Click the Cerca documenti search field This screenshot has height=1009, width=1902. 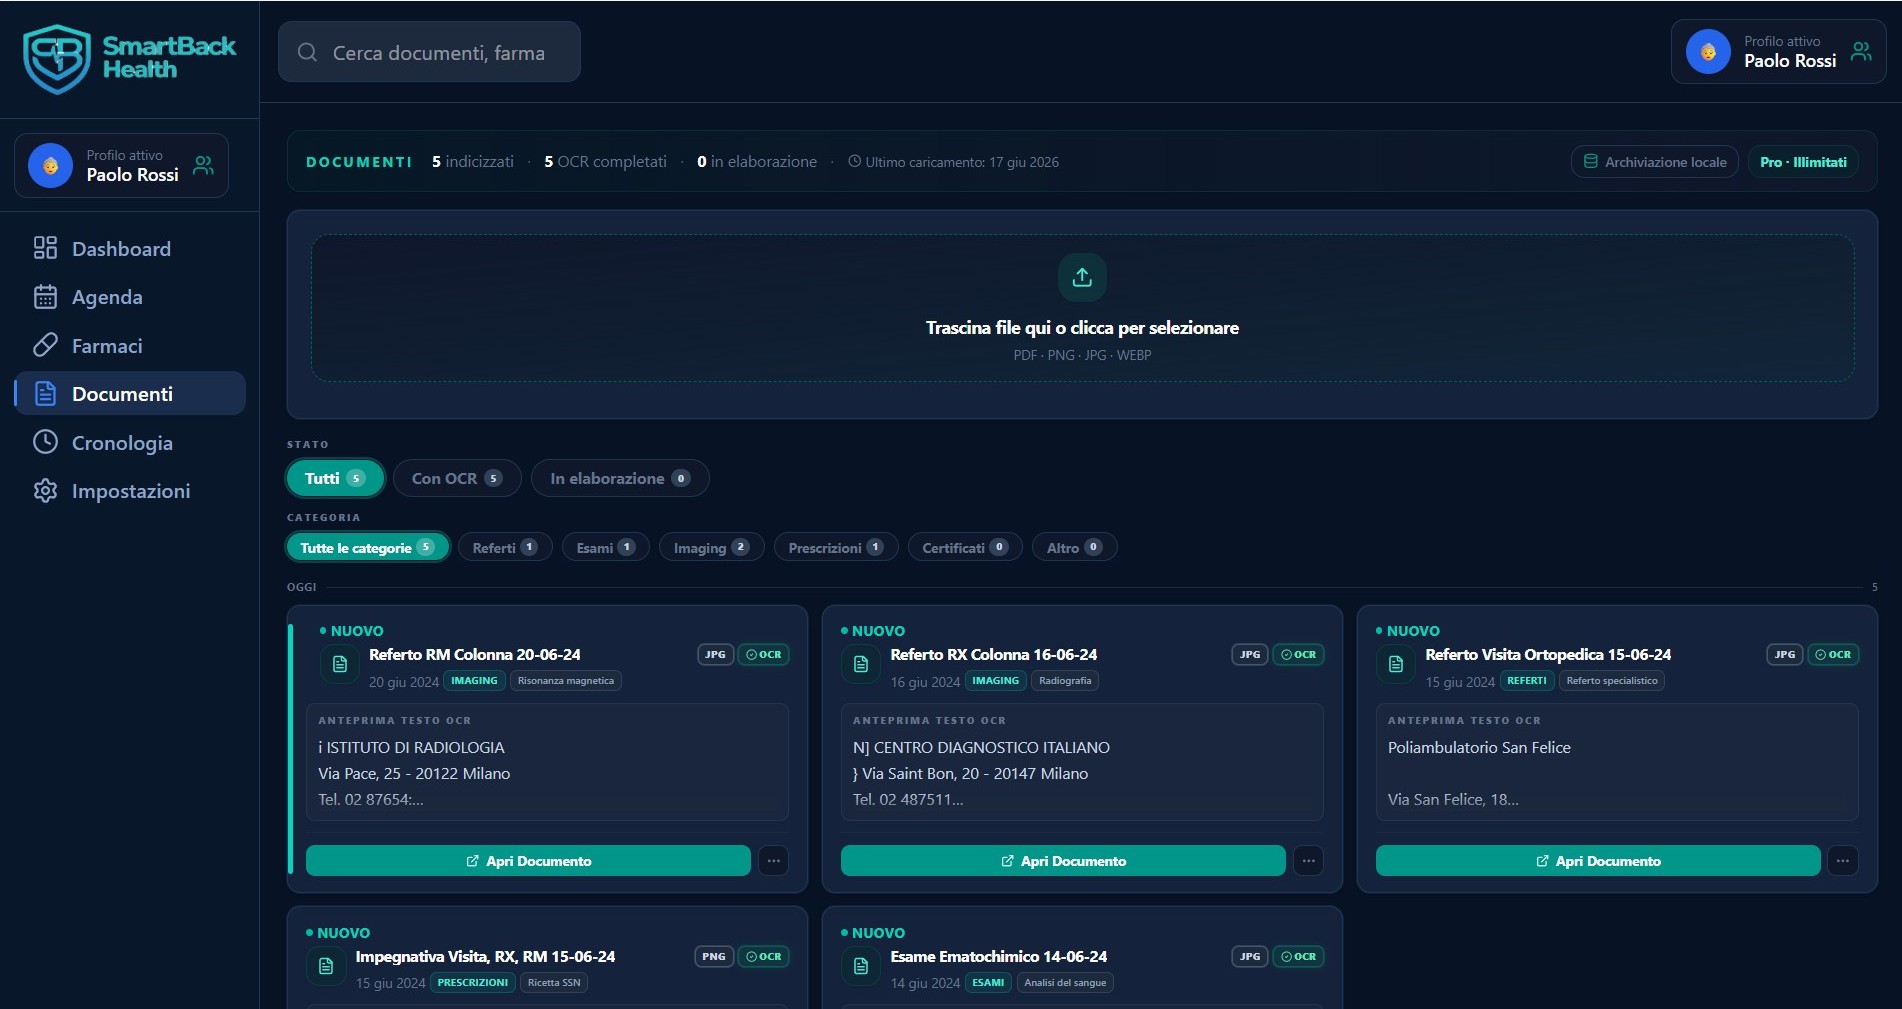point(429,52)
